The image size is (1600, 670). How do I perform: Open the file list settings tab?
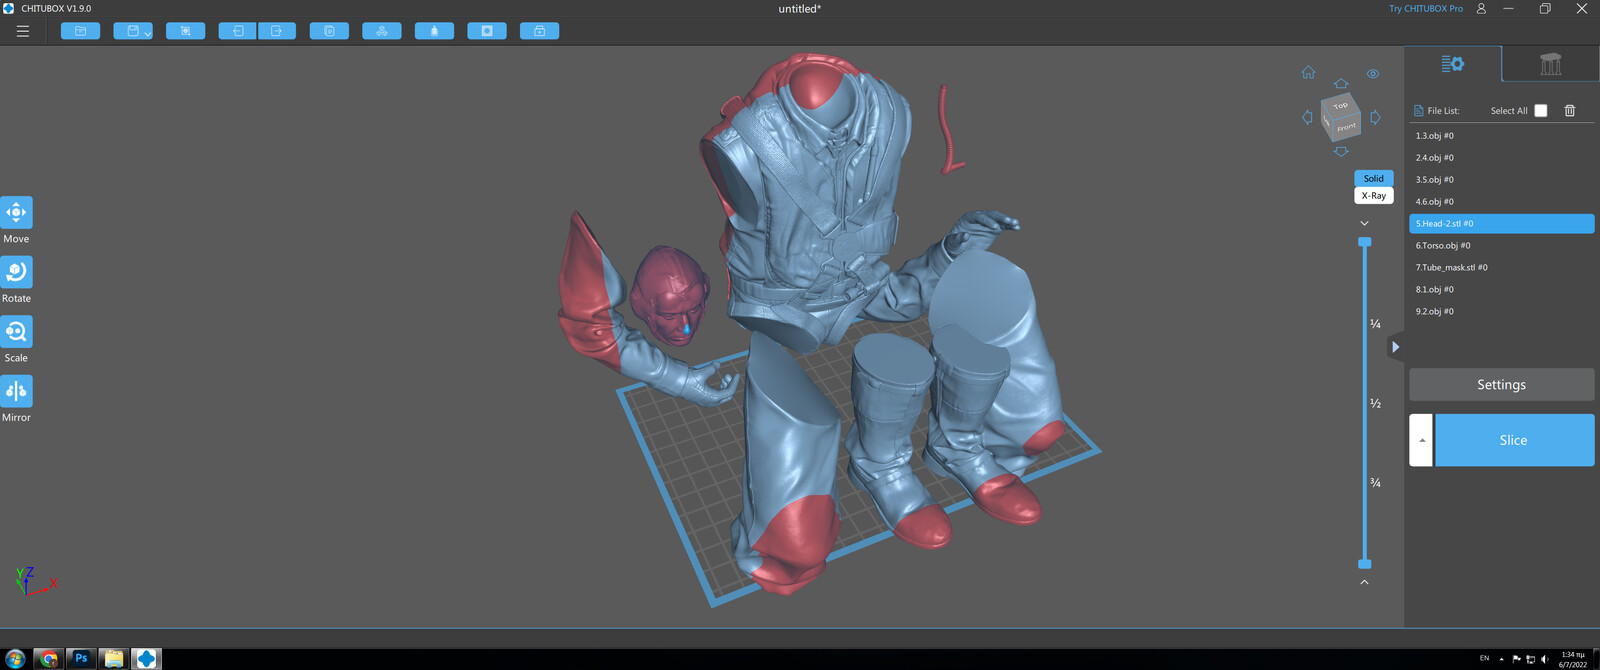tap(1453, 64)
